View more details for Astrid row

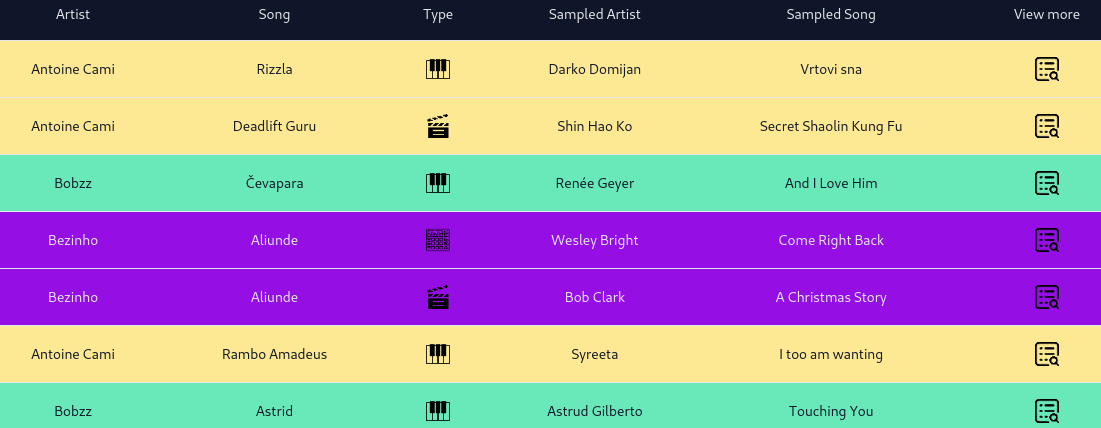[1046, 411]
